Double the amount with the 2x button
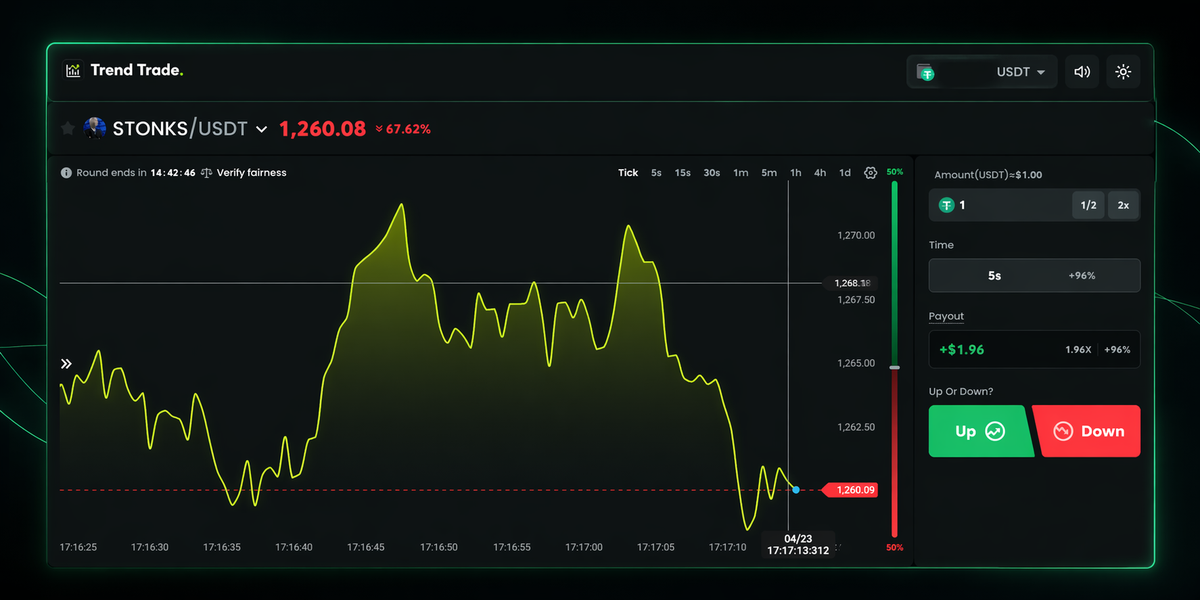 click(x=1123, y=205)
